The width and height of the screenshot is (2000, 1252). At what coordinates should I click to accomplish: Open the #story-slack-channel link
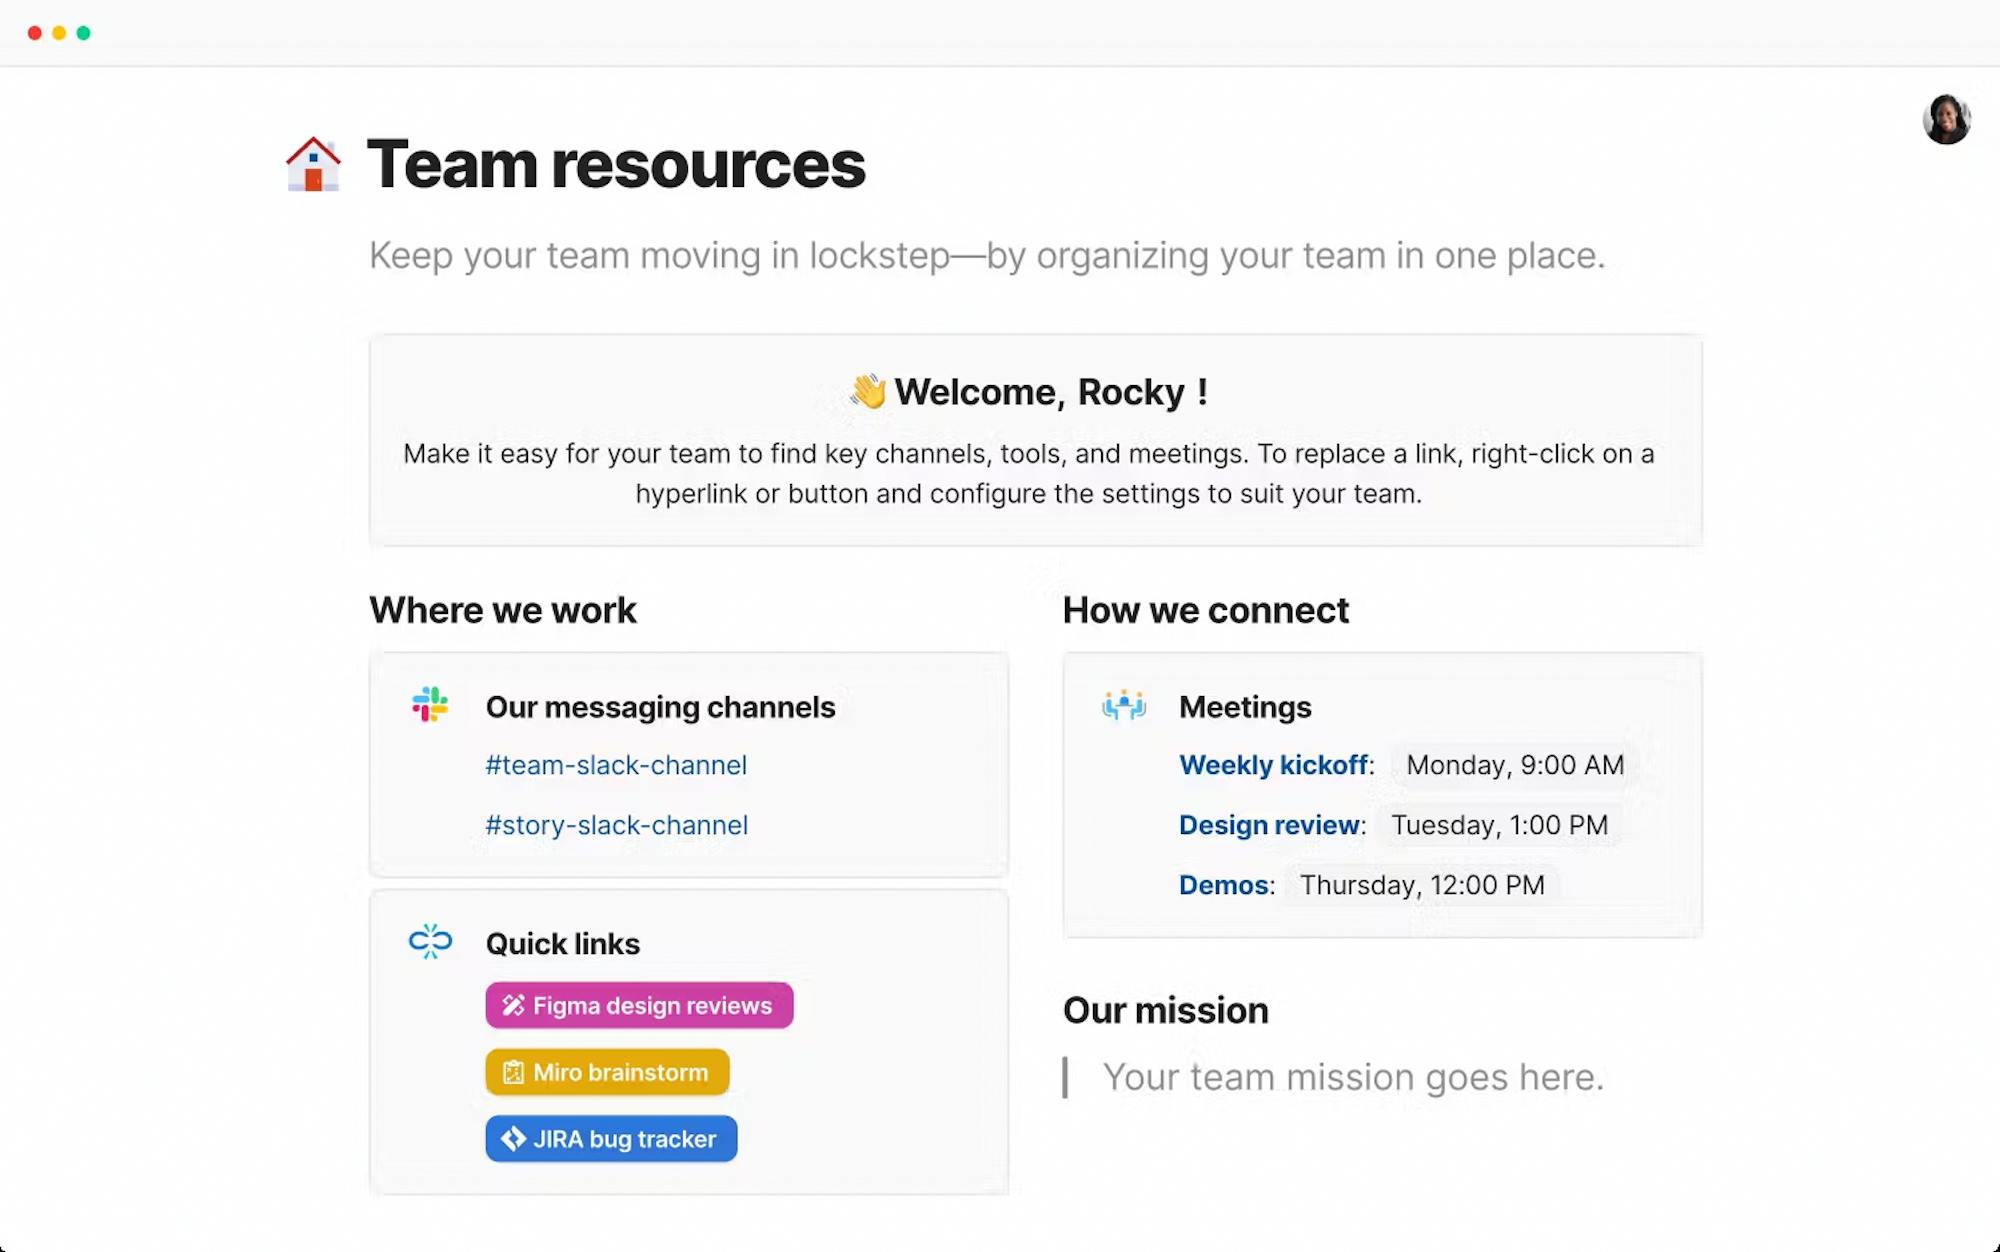tap(617, 825)
